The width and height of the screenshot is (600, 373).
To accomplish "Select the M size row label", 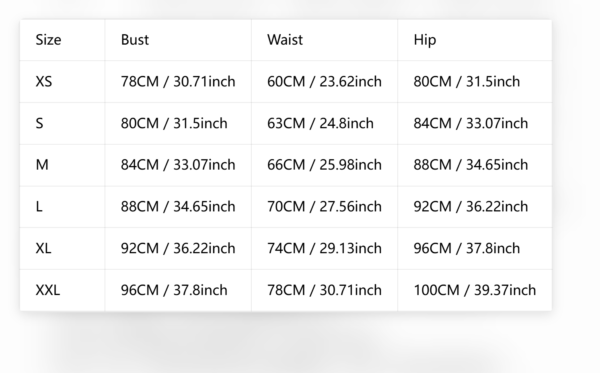I will pos(42,165).
